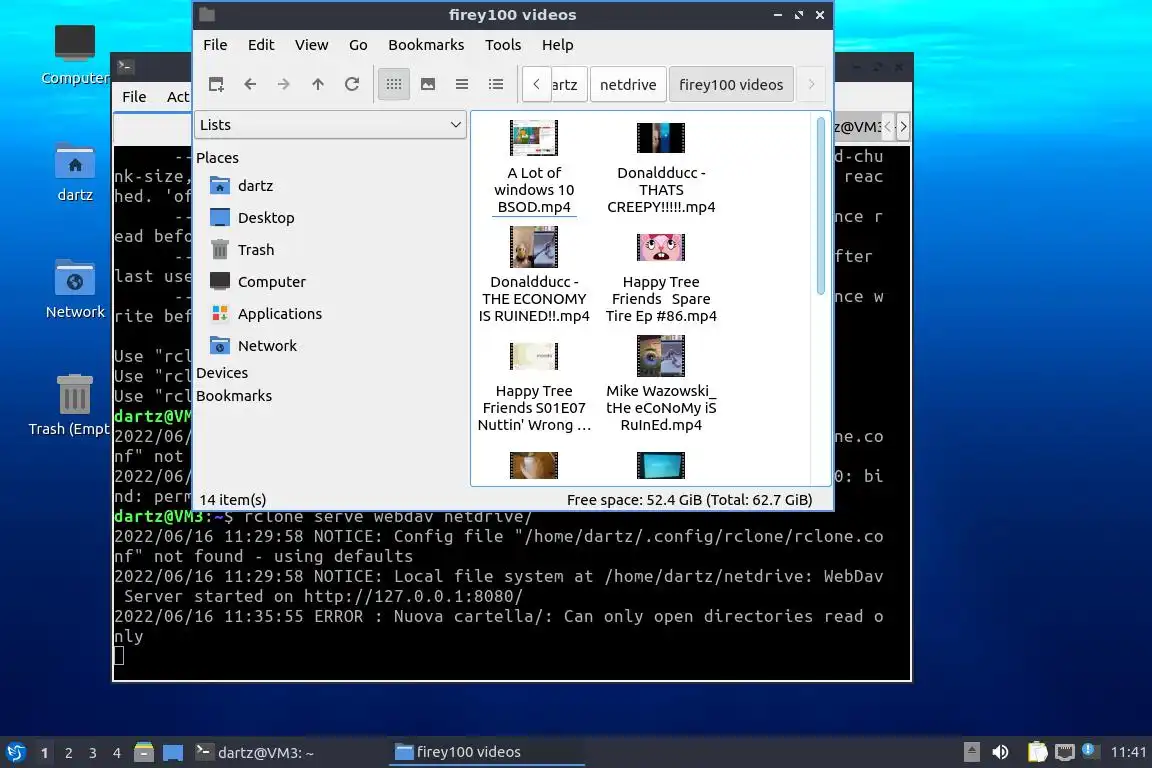Image resolution: width=1152 pixels, height=768 pixels.
Task: Click the notification tray icon with alert
Action: click(1090, 751)
